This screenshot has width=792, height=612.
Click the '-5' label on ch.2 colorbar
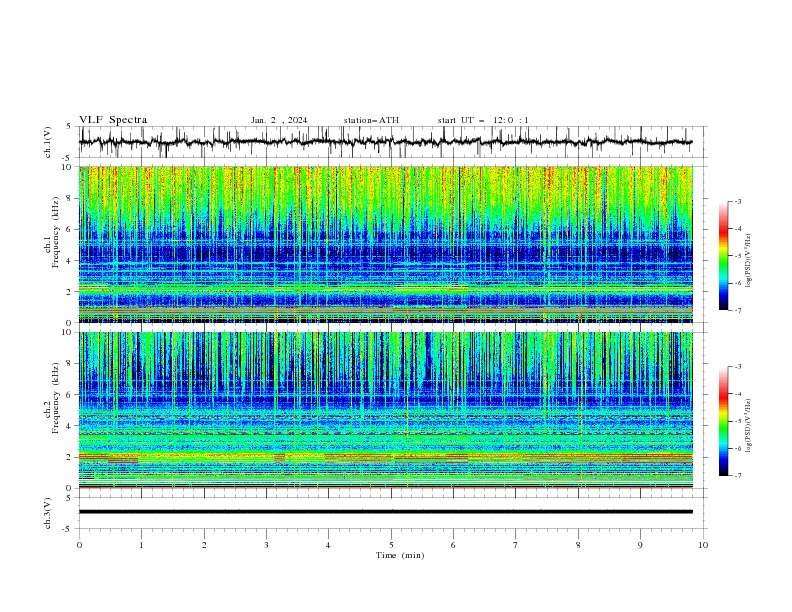click(x=738, y=421)
